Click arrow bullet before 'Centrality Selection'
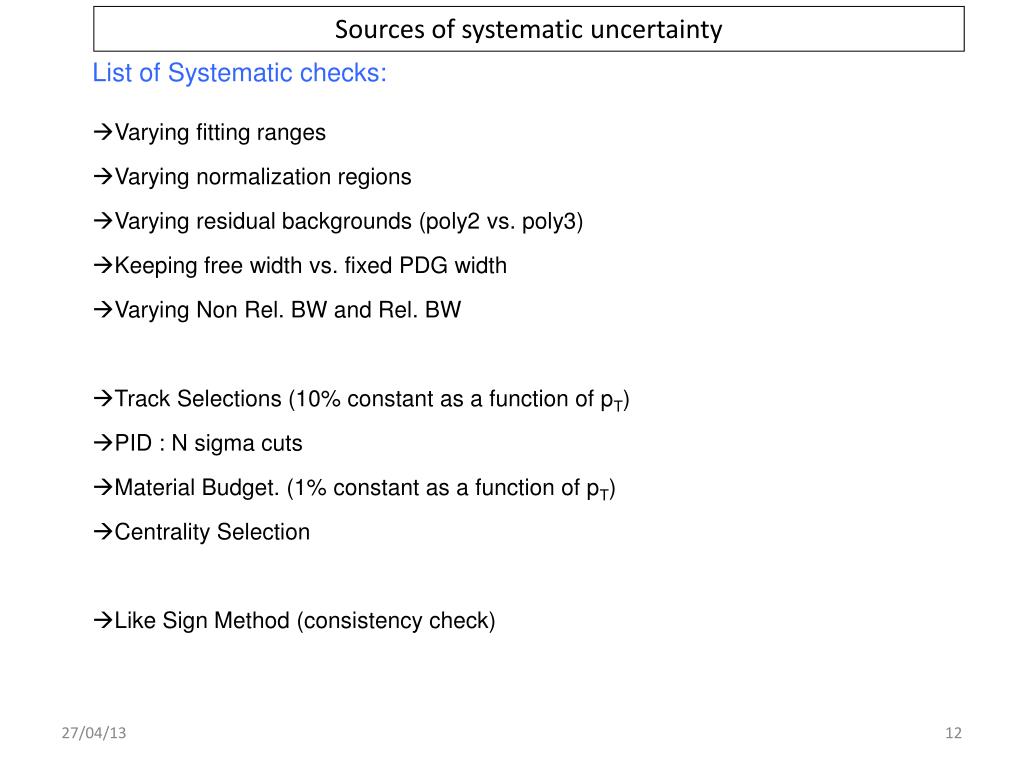 pos(103,532)
